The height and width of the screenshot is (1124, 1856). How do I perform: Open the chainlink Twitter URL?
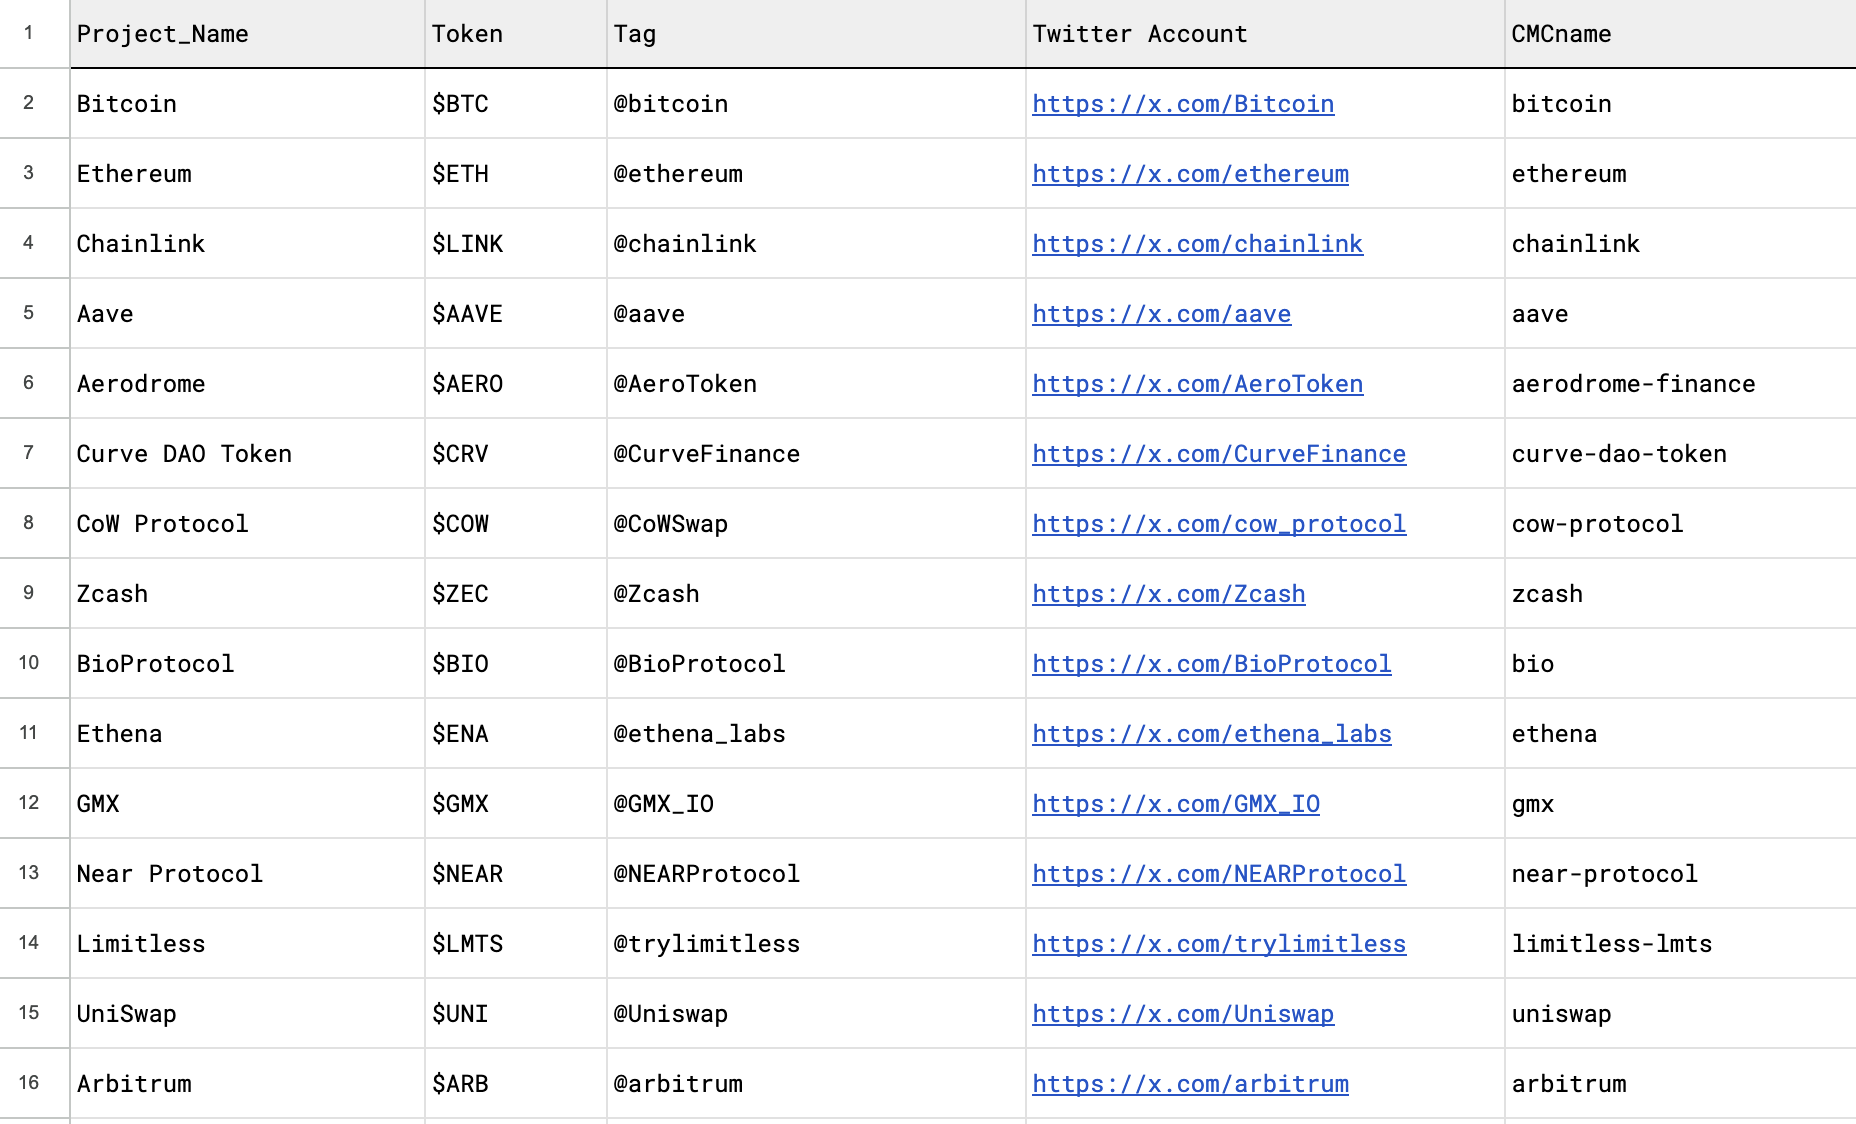coord(1197,244)
